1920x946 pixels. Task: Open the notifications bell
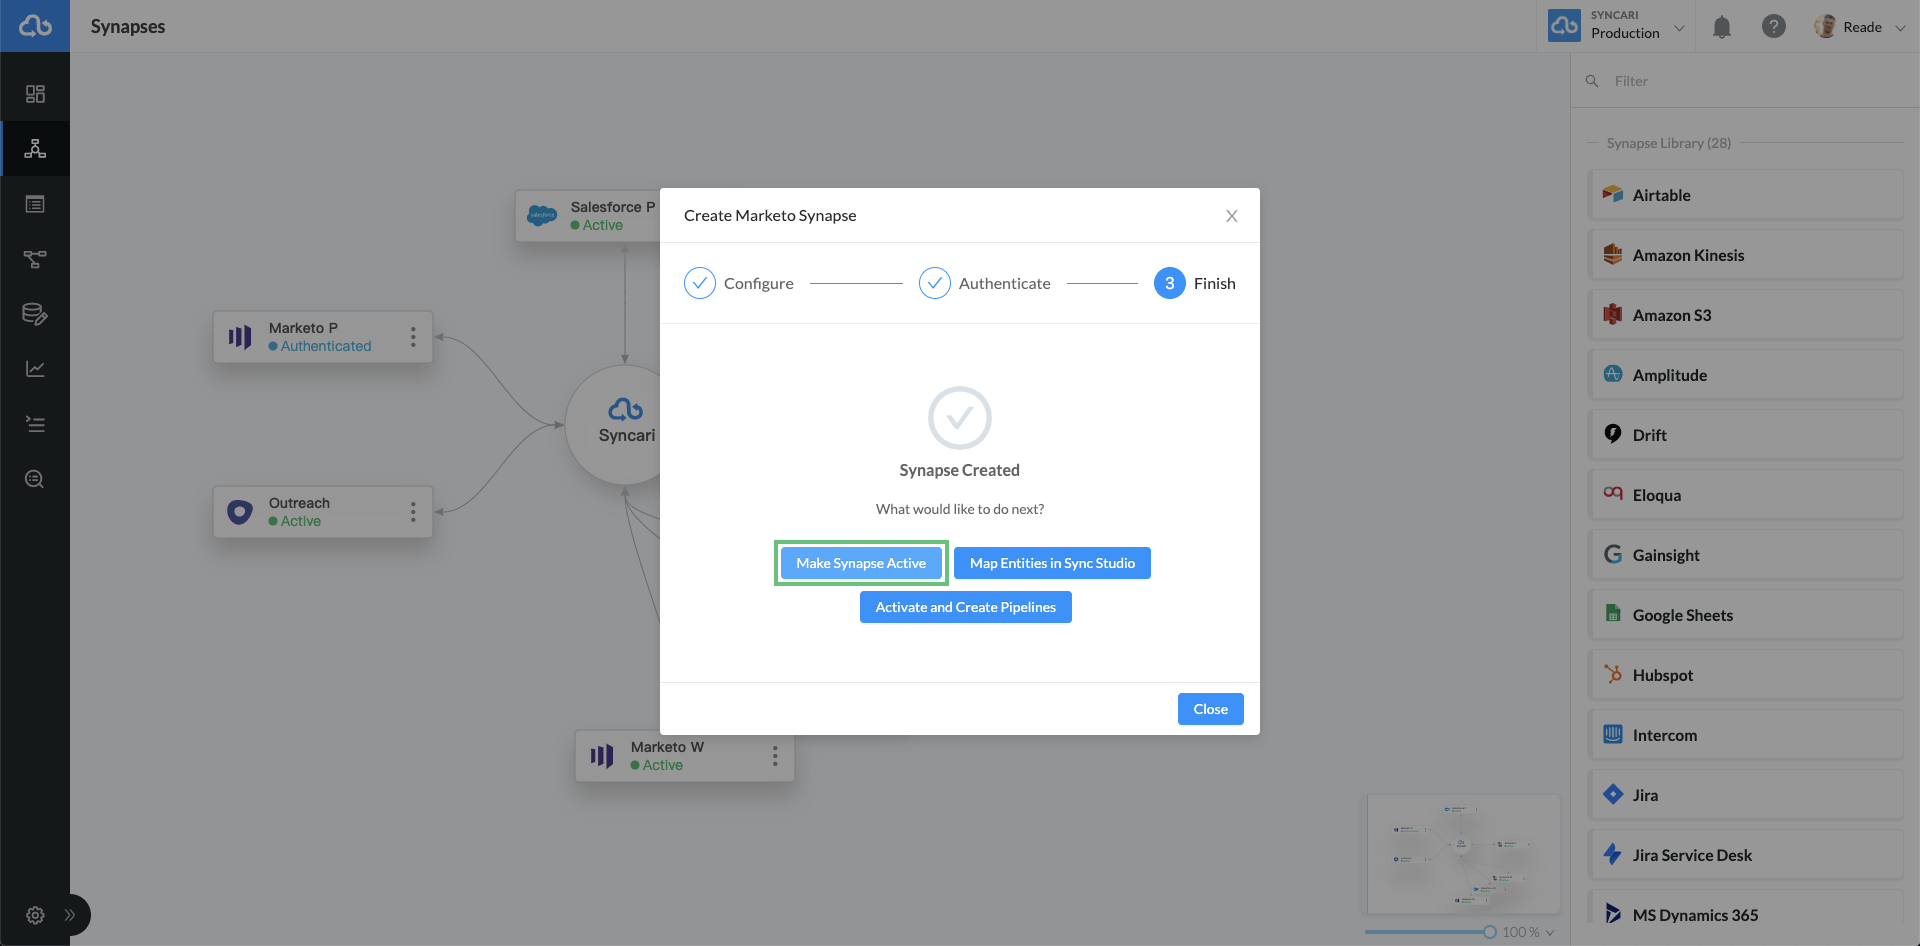(1722, 27)
